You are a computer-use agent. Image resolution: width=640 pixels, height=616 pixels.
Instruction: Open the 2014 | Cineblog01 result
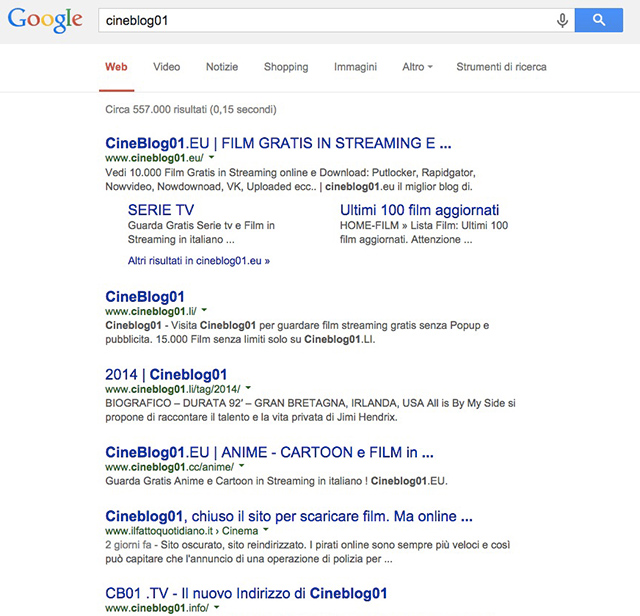[x=166, y=375]
